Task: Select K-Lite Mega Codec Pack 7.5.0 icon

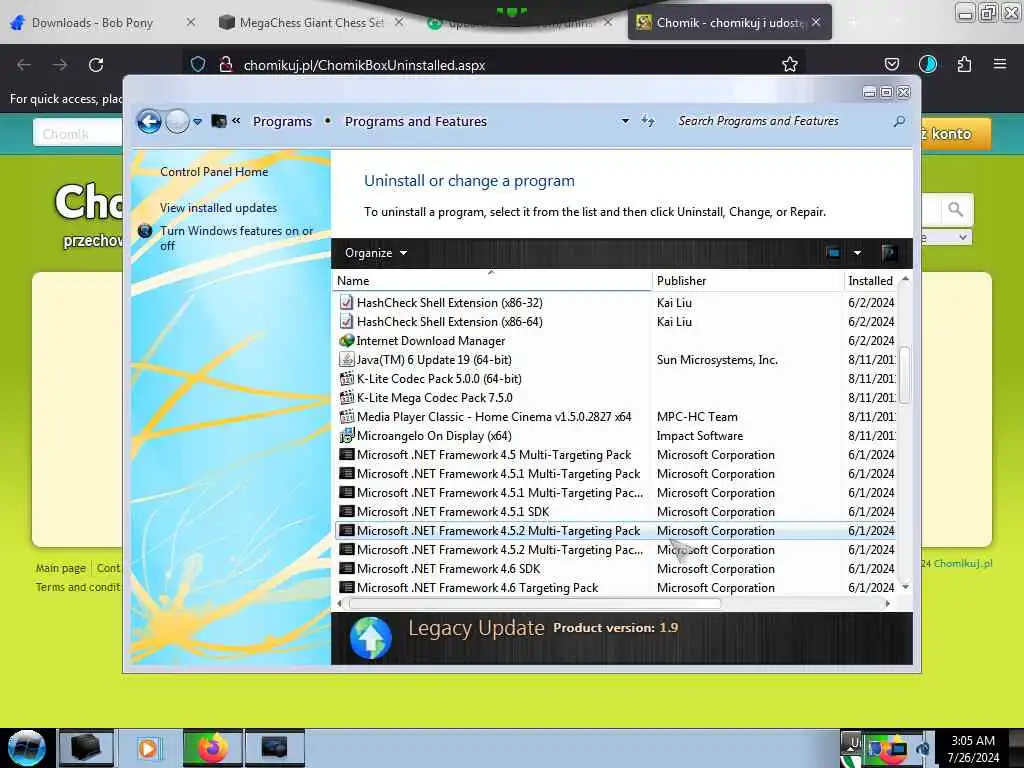Action: (346, 397)
